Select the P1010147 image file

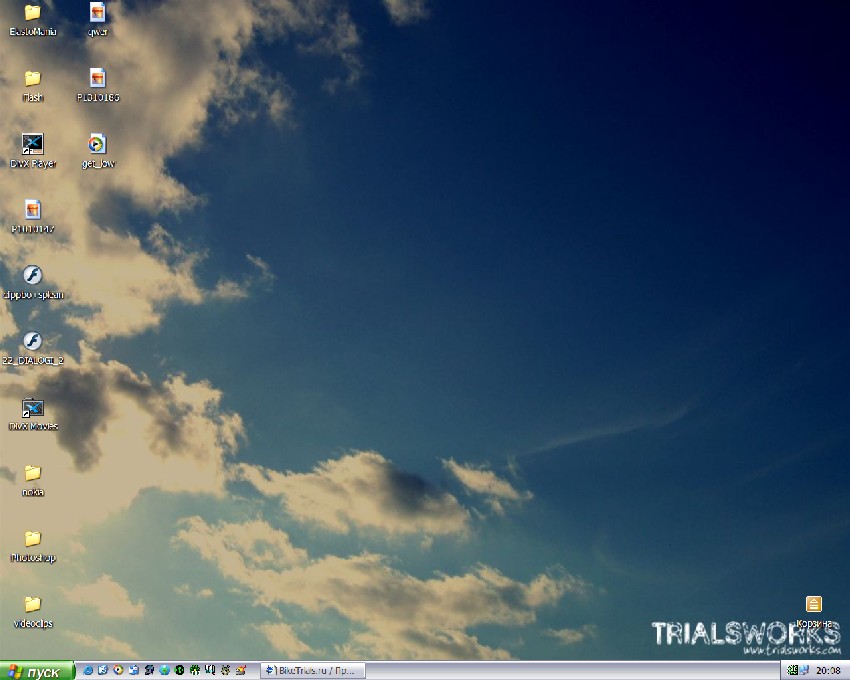pos(33,210)
